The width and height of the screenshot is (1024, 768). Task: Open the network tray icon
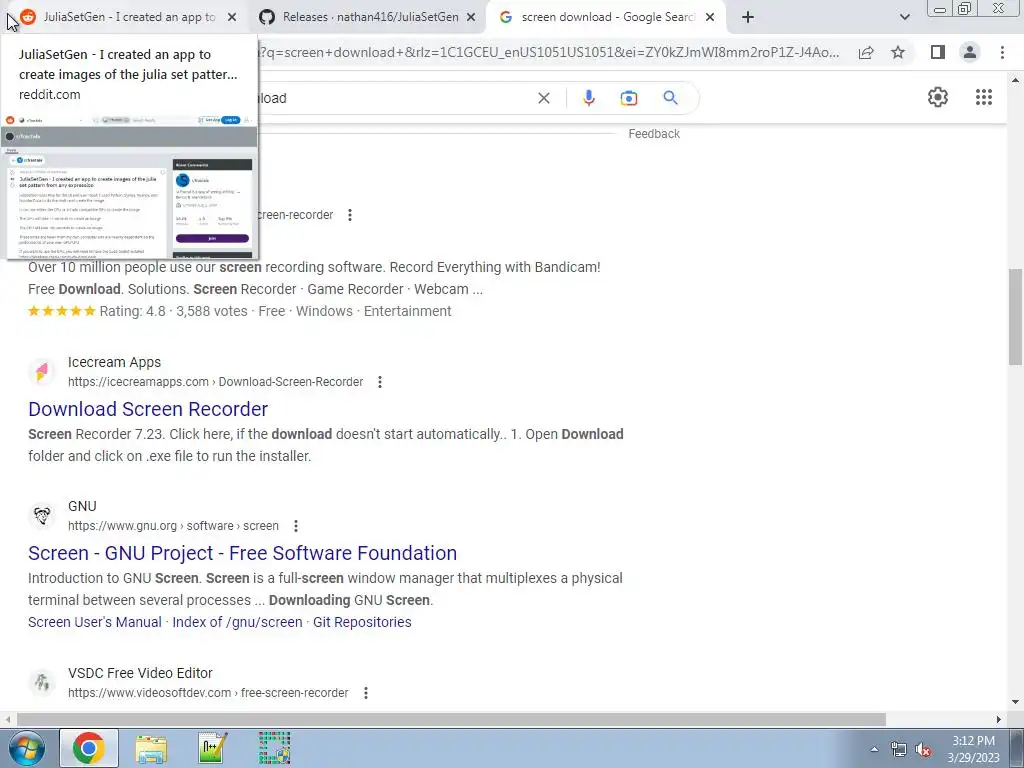[899, 749]
